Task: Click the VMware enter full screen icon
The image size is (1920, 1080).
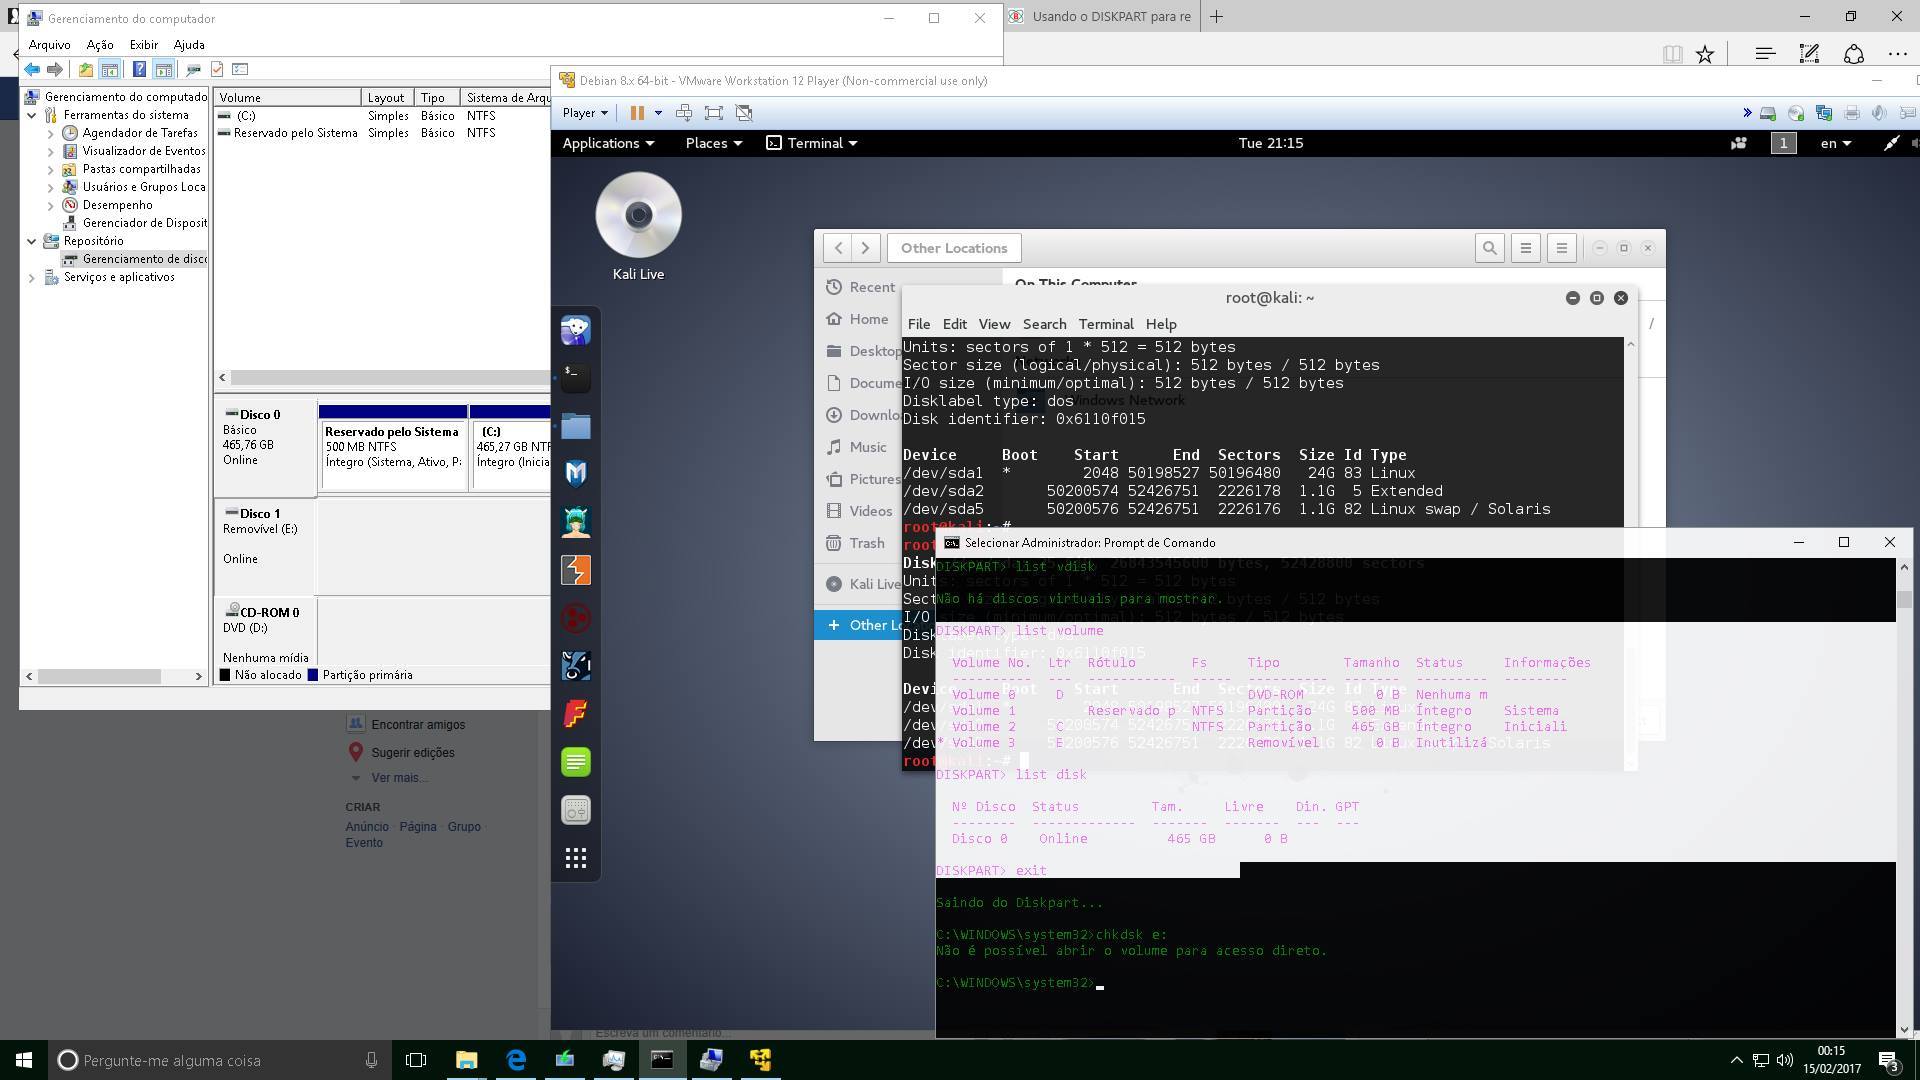Action: coord(714,113)
